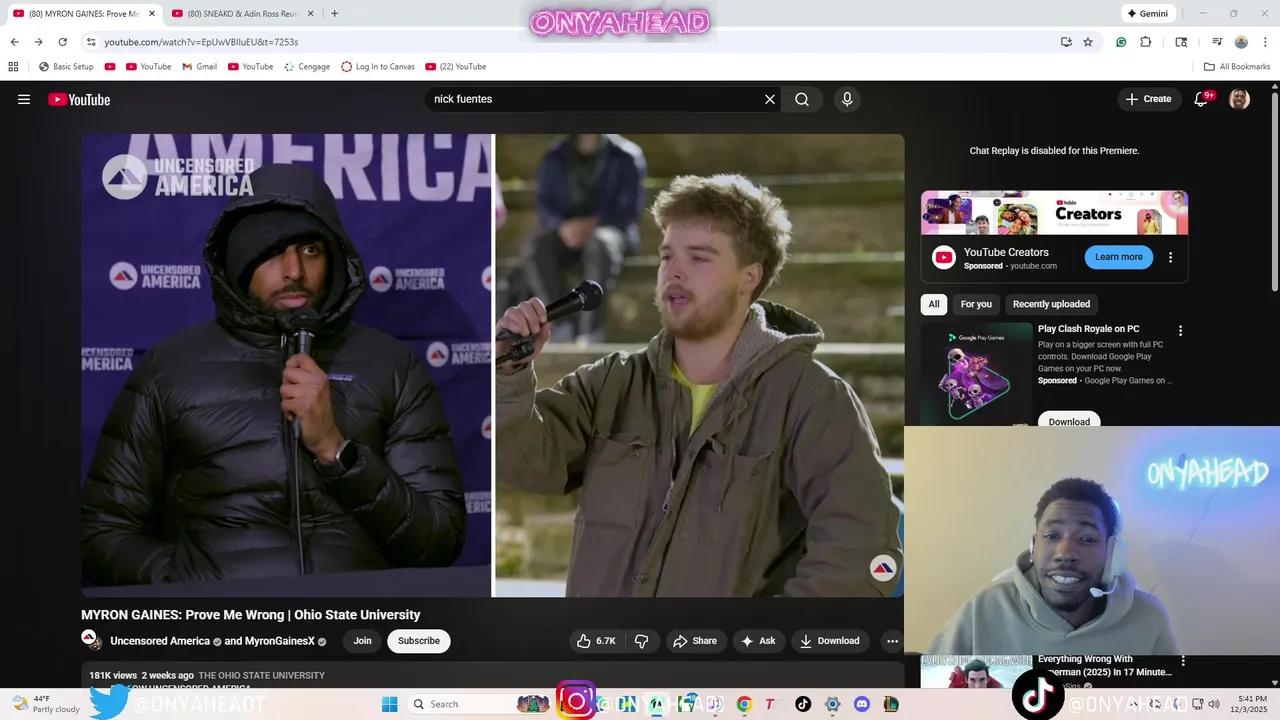Install app icon in address bar
This screenshot has width=1280, height=720.
[x=1066, y=42]
